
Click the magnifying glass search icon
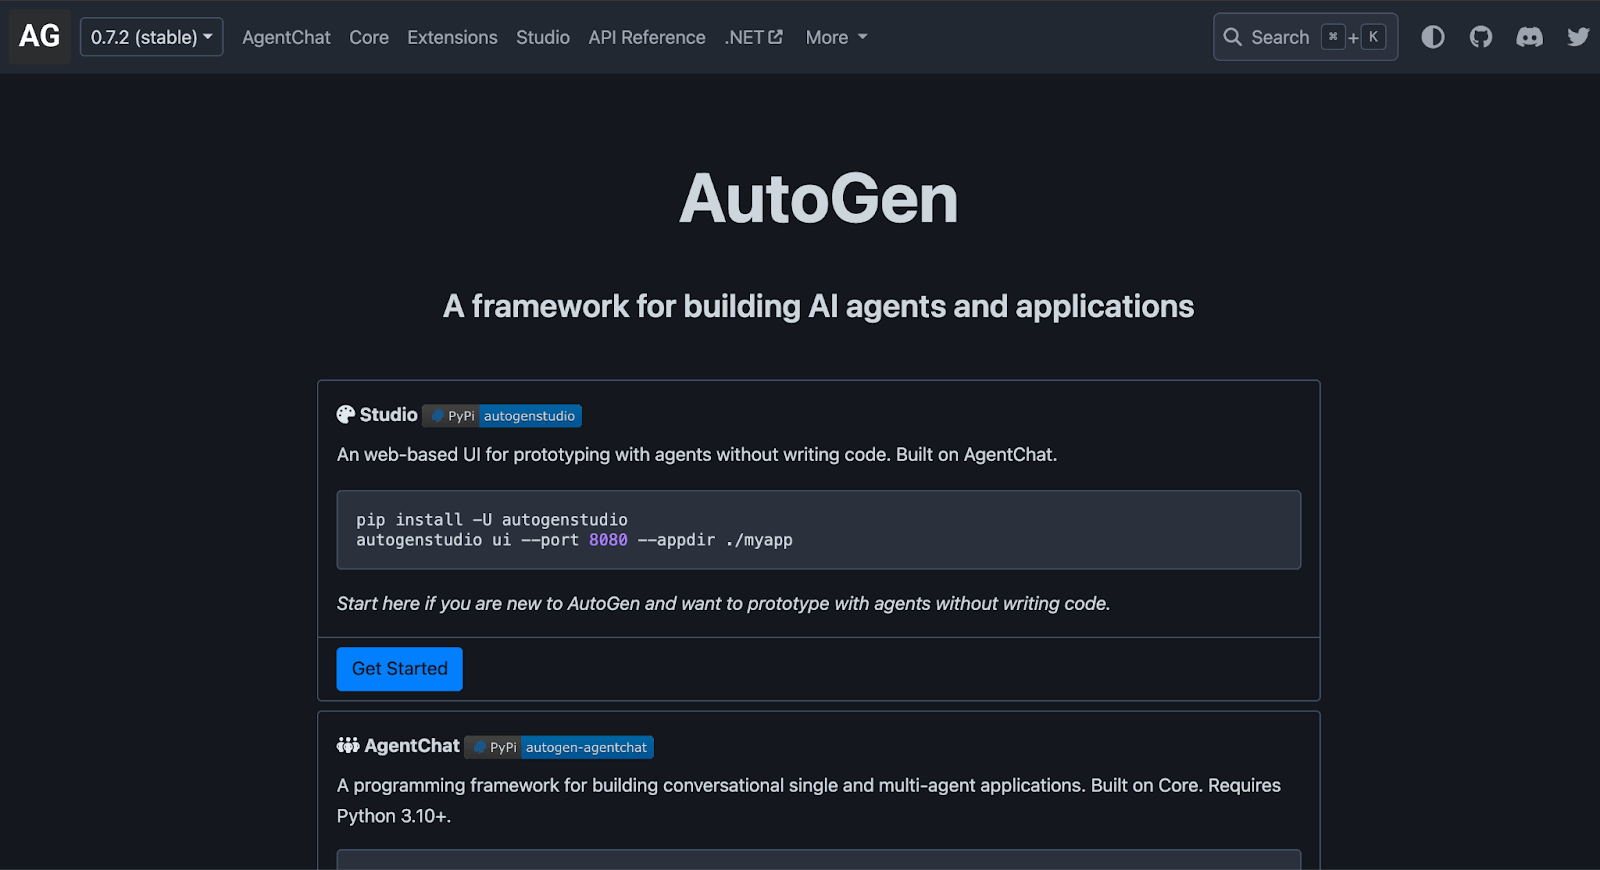(x=1233, y=37)
